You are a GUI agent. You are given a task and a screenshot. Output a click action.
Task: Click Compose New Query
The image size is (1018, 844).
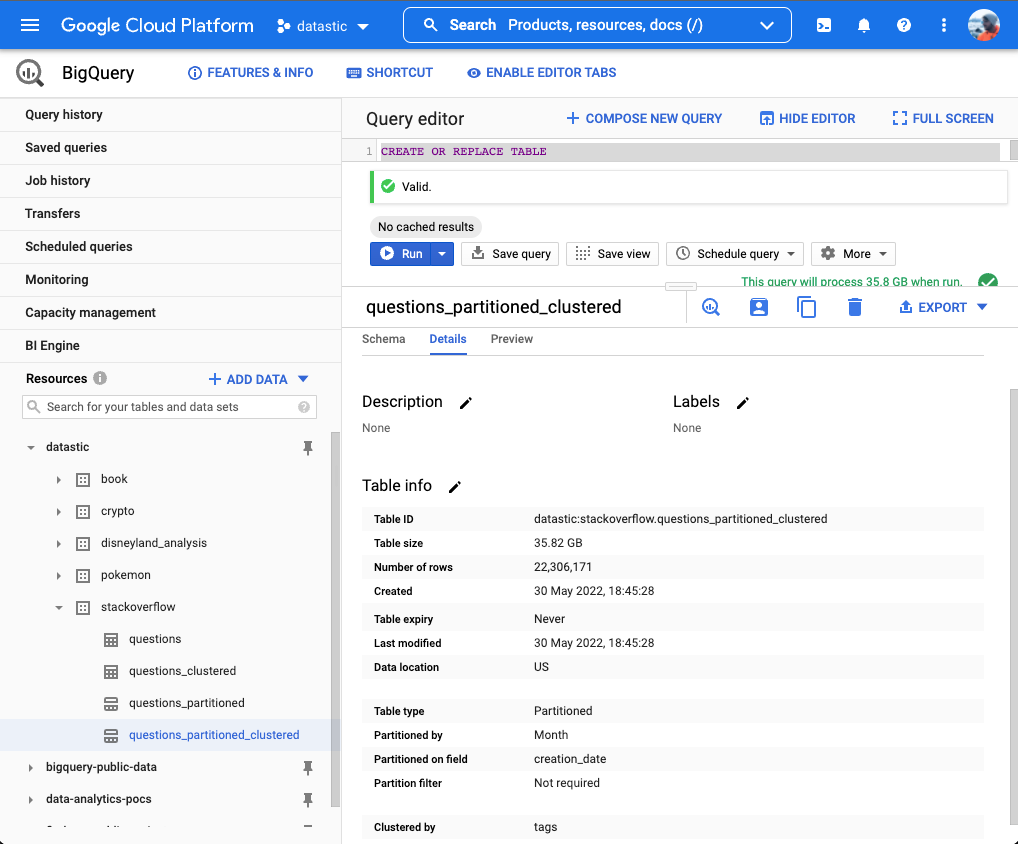644,118
